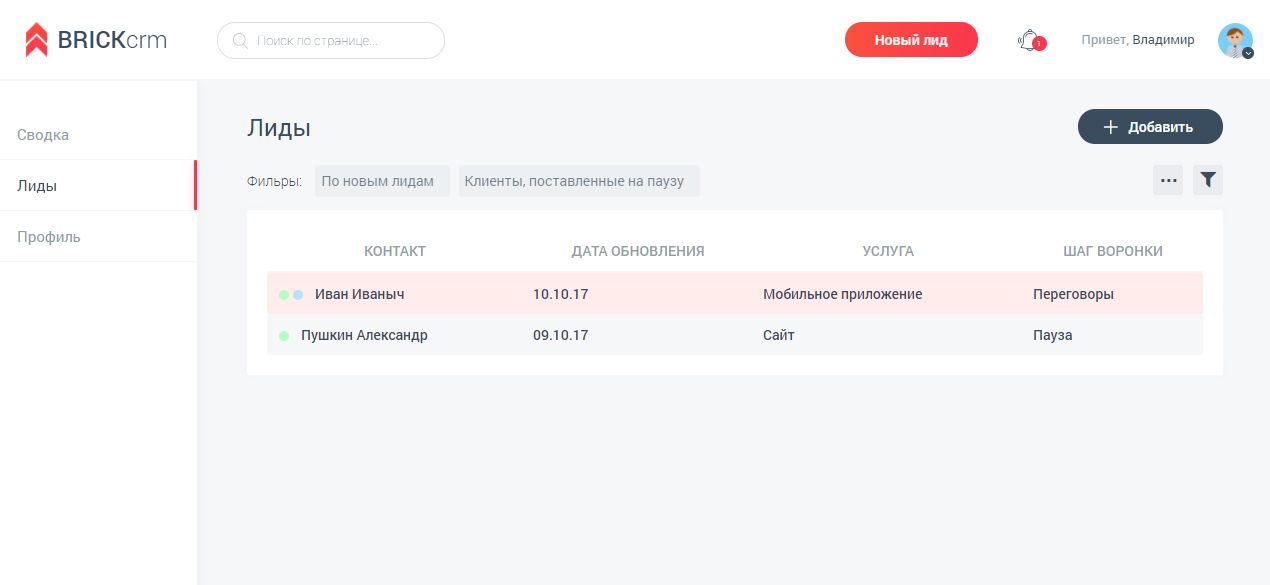The height and width of the screenshot is (585, 1270).
Task: Open the notifications bell
Action: pos(1028,40)
